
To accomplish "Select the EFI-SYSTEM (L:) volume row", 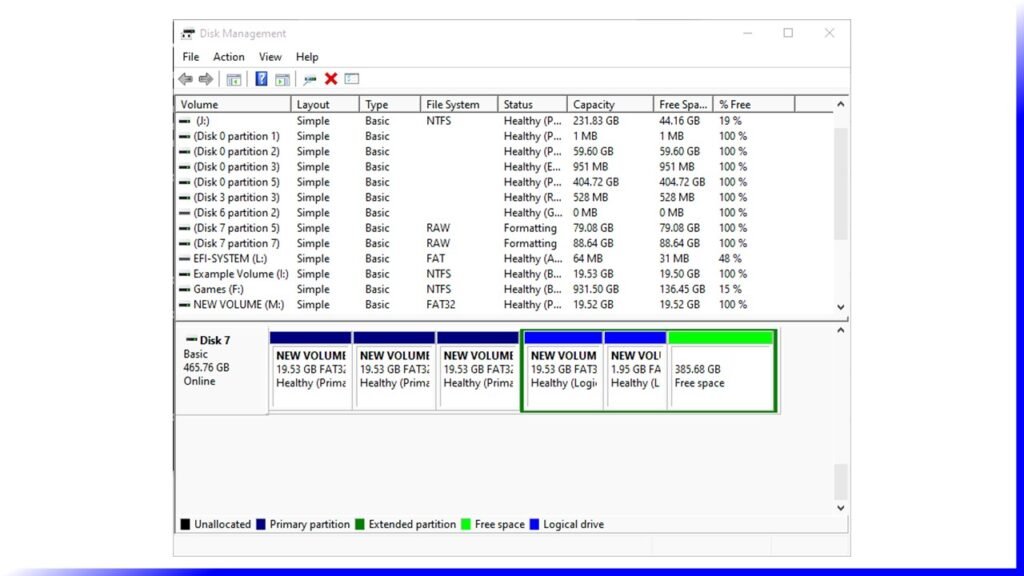I will (x=226, y=258).
